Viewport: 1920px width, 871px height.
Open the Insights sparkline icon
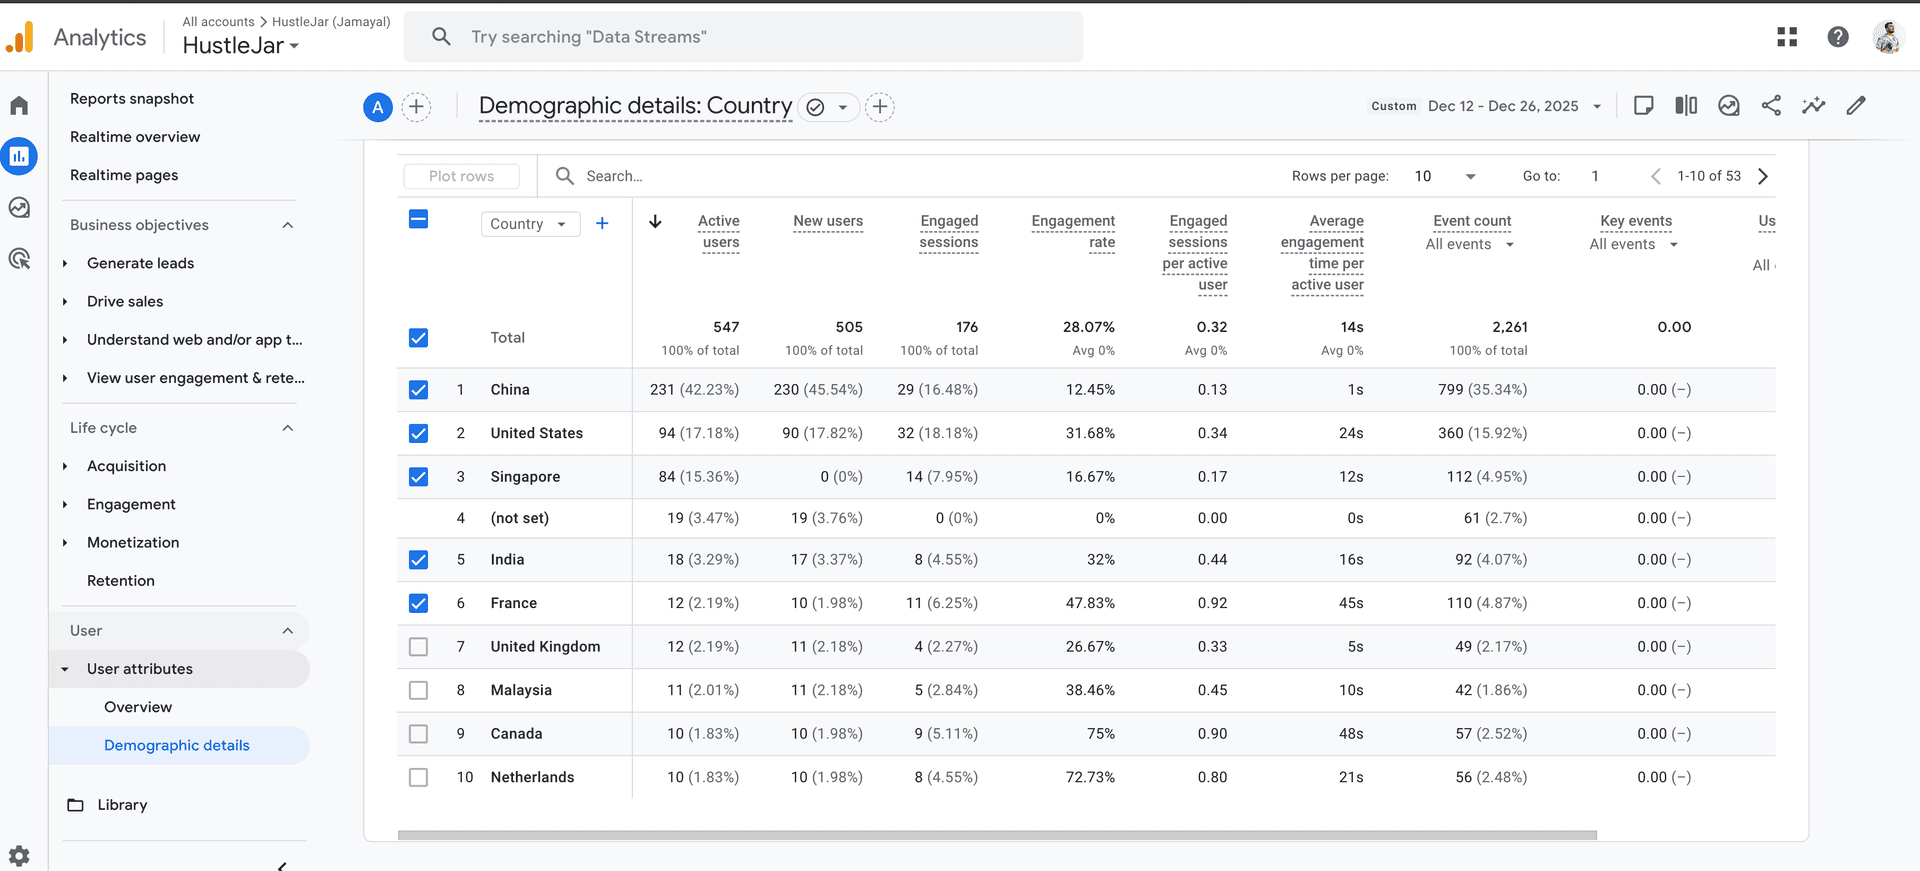tap(1813, 106)
